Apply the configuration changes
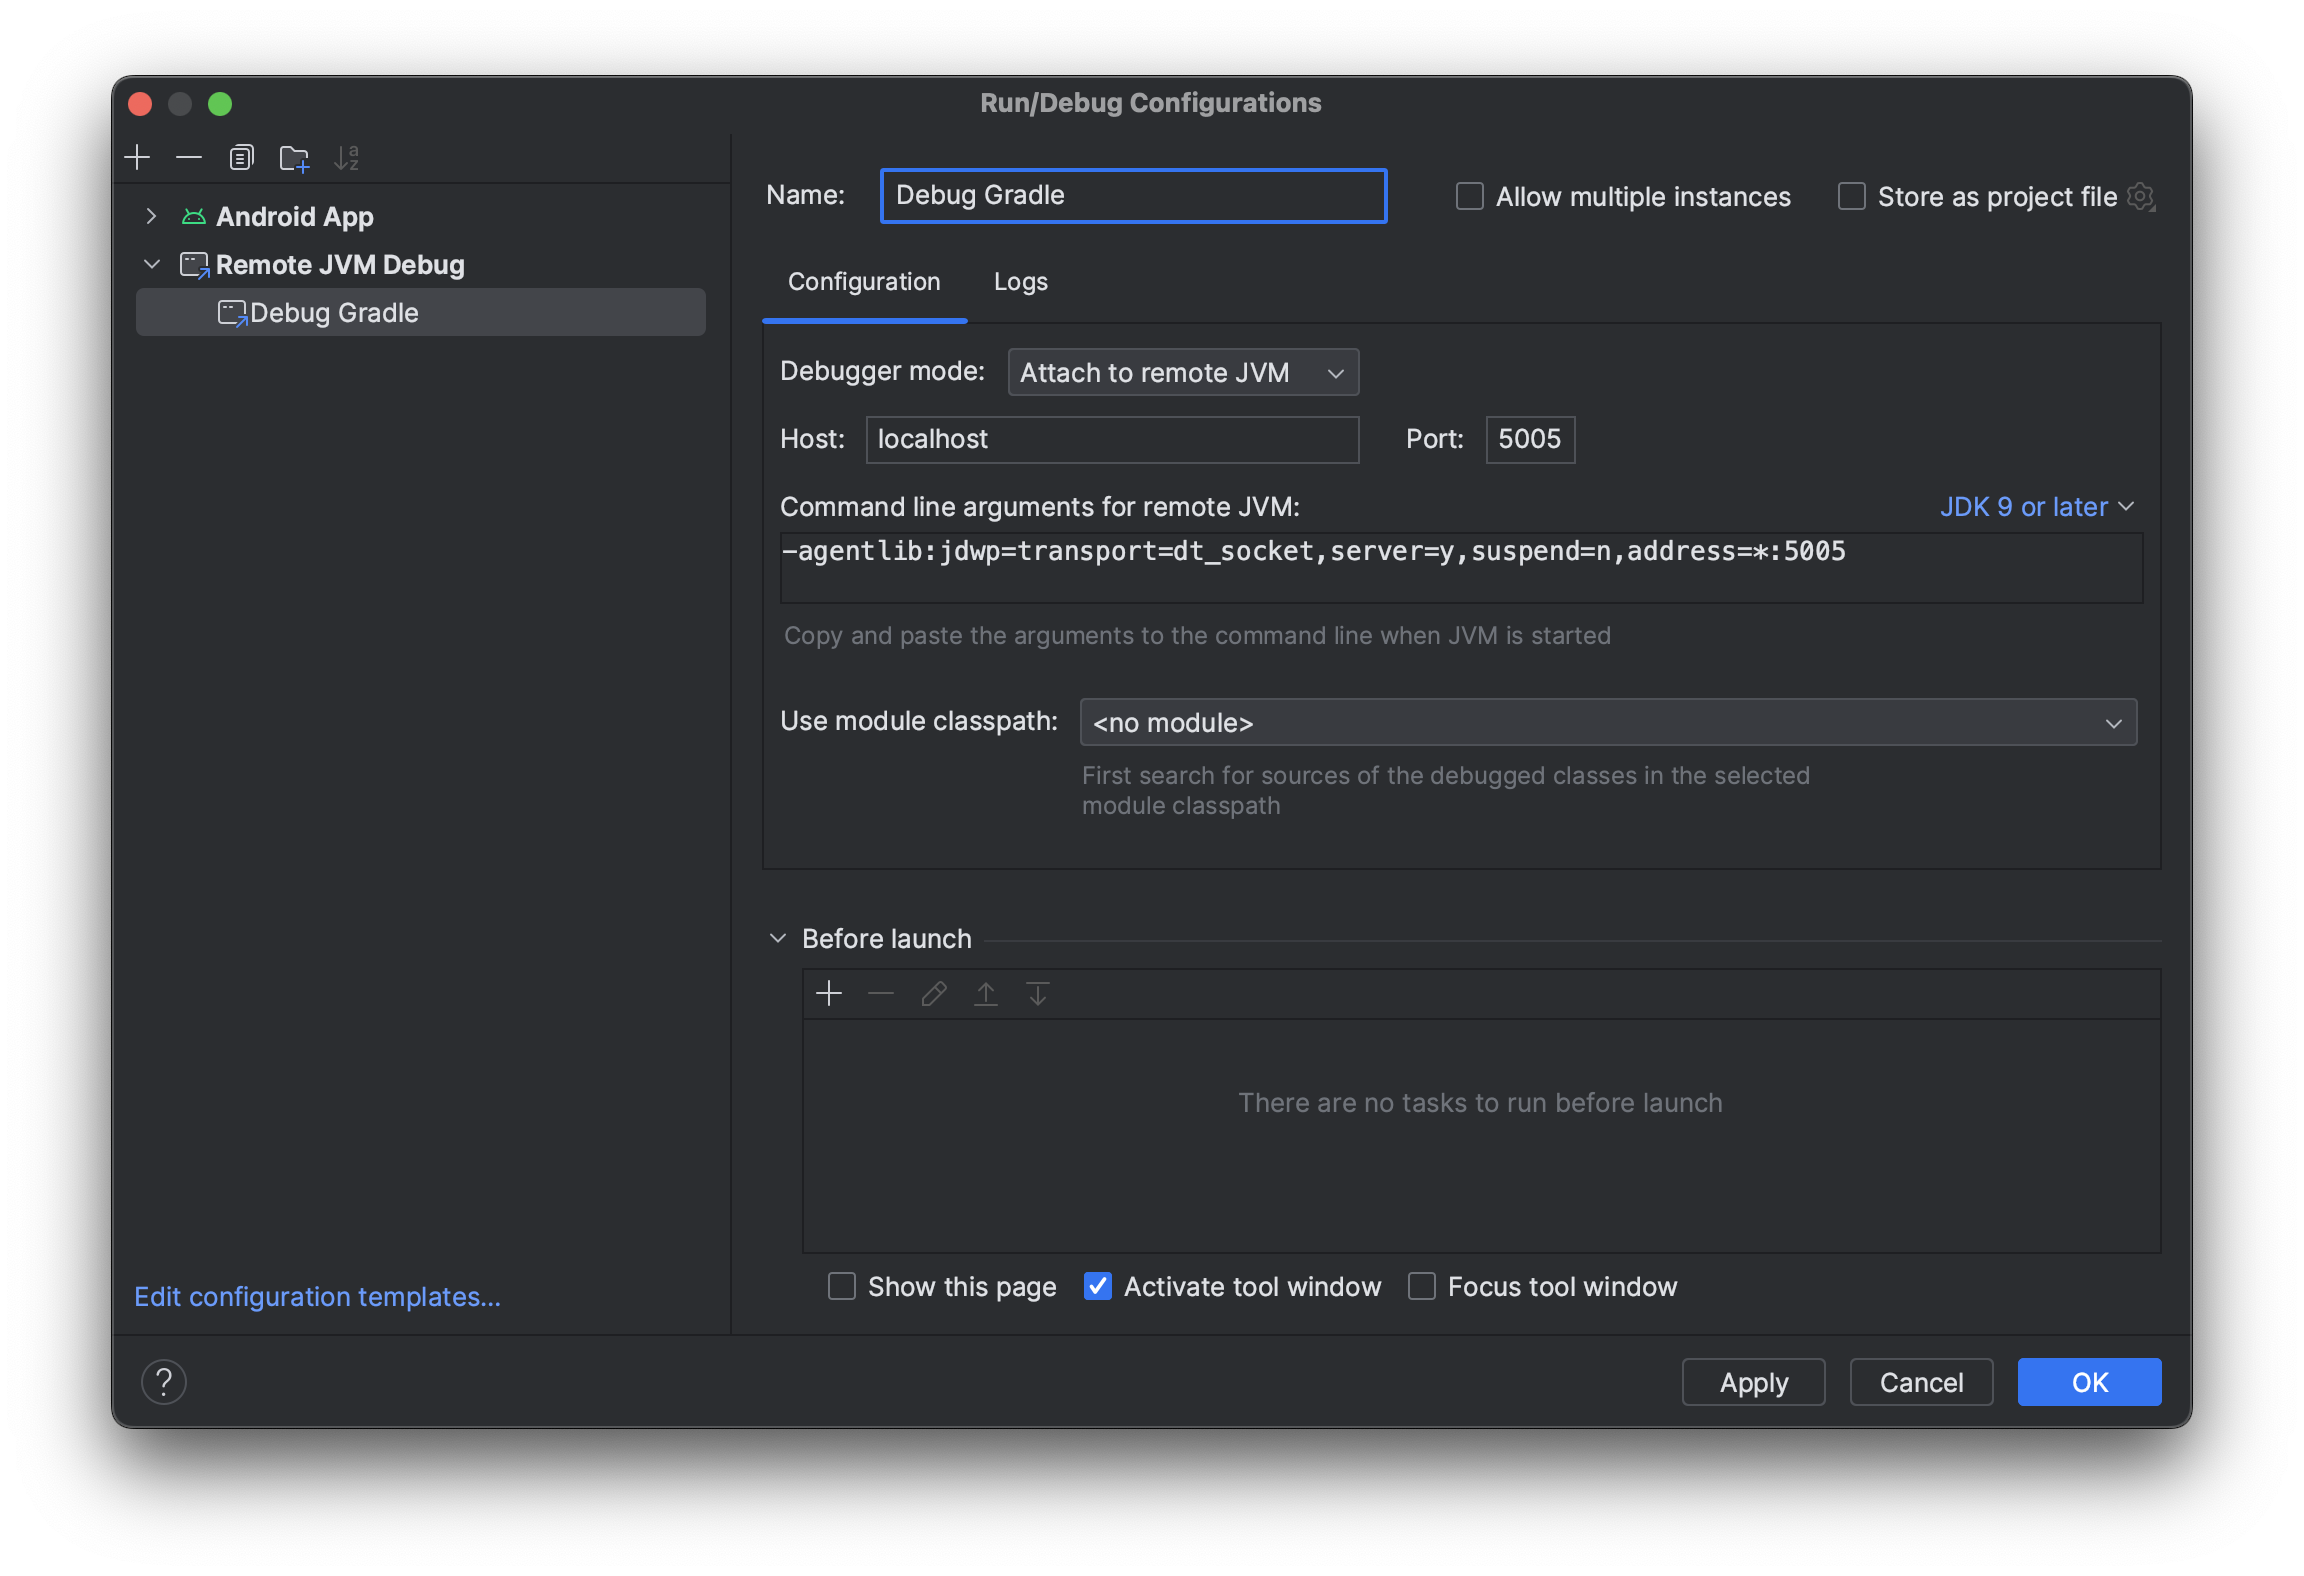 (1752, 1382)
